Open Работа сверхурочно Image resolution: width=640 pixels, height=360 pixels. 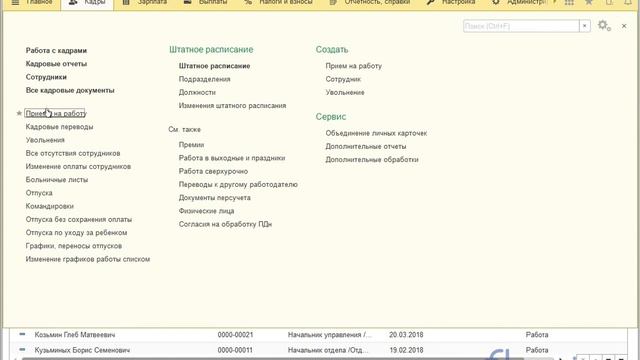(213, 171)
